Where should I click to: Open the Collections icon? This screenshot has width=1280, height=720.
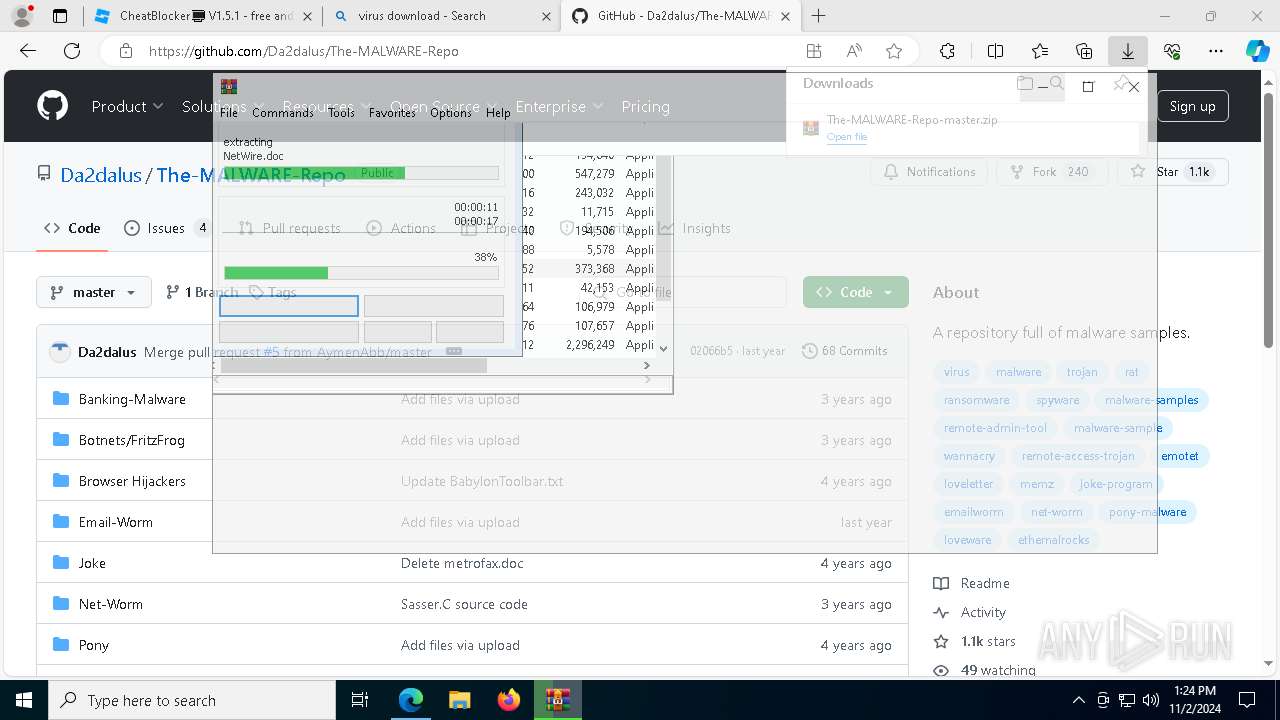1084,51
